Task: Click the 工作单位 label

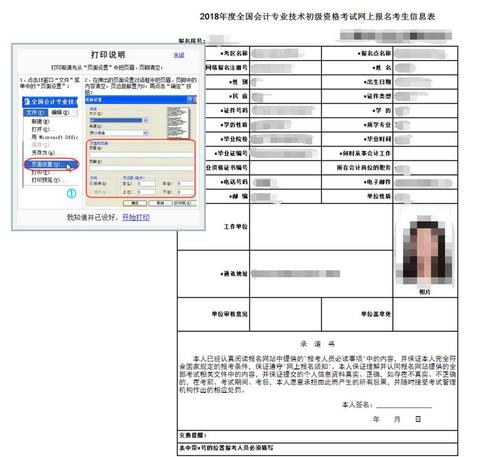Action: coord(236,227)
